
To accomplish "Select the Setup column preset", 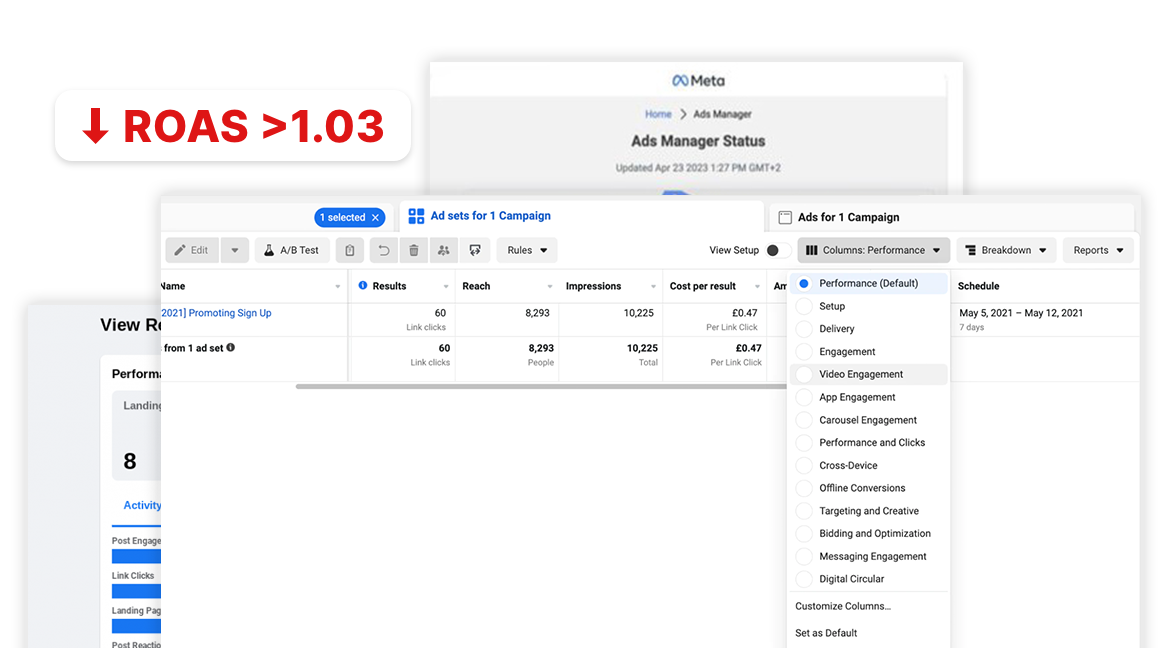I will point(869,306).
